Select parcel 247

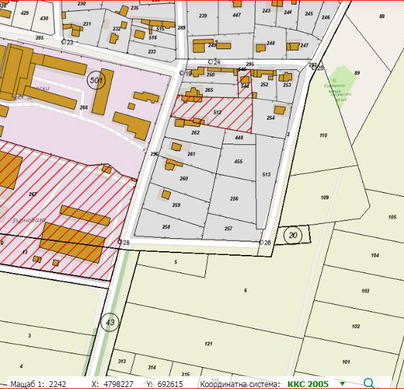pyautogui.click(x=304, y=45)
